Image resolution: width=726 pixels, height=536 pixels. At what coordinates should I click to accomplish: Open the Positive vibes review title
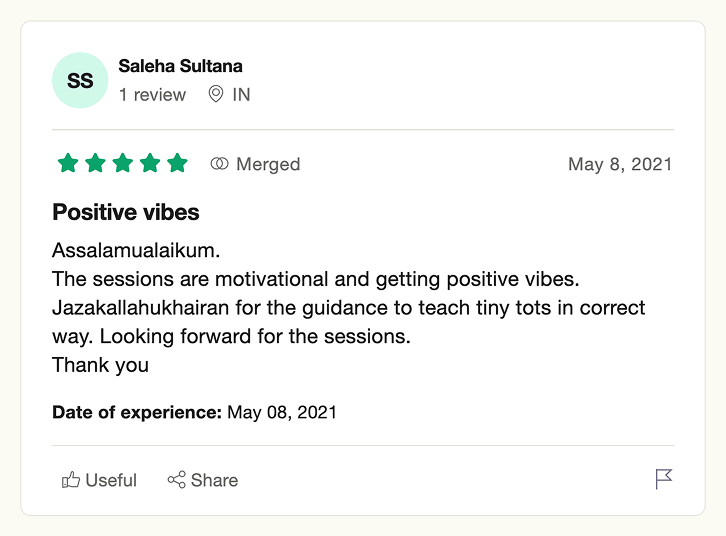coord(125,212)
